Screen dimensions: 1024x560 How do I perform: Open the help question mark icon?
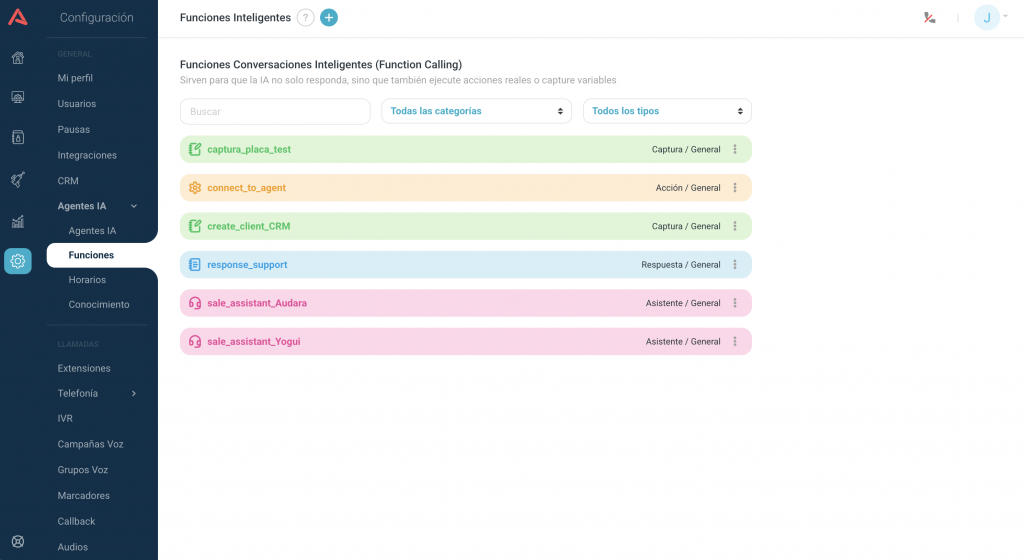305,17
